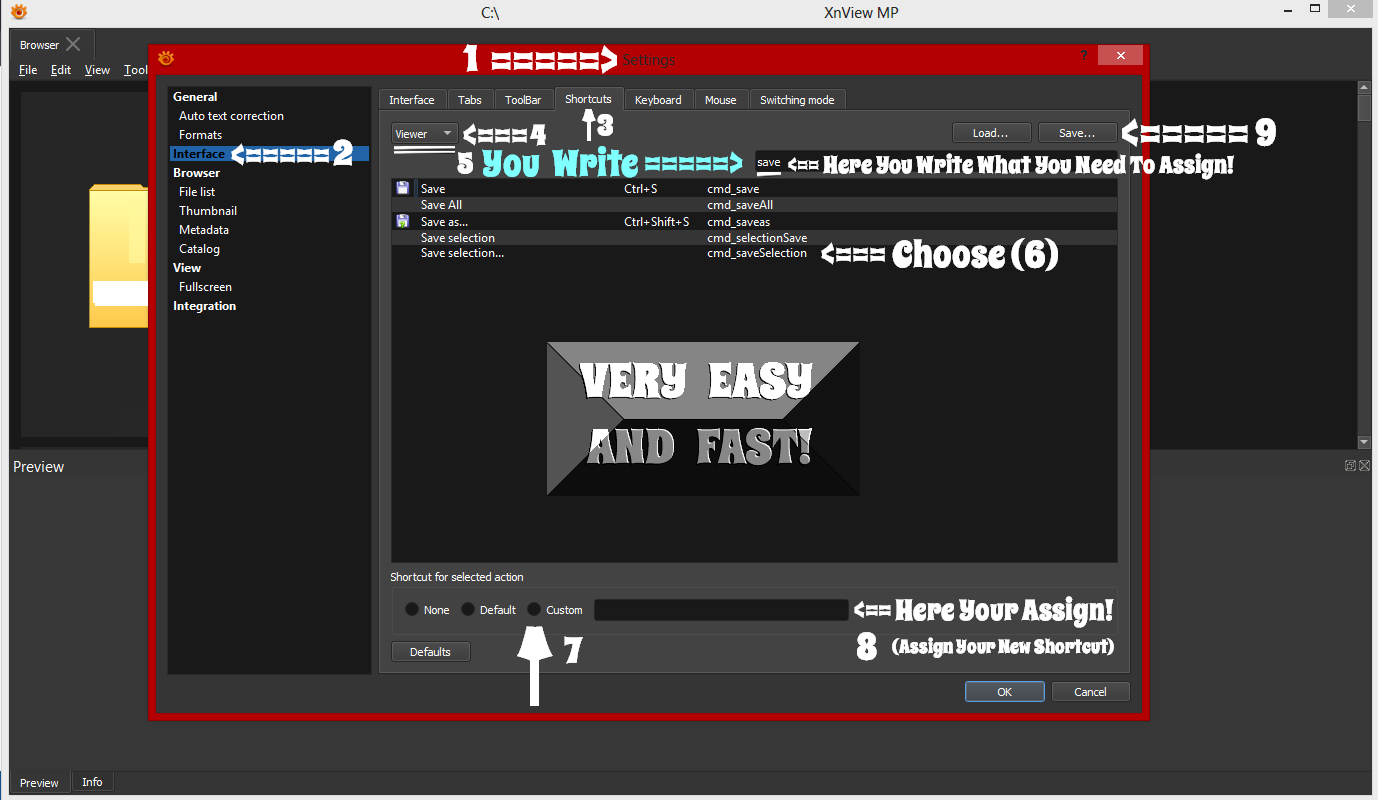This screenshot has height=800, width=1378.
Task: Click the "Ctrl+S" shortcut cell
Action: (640, 188)
